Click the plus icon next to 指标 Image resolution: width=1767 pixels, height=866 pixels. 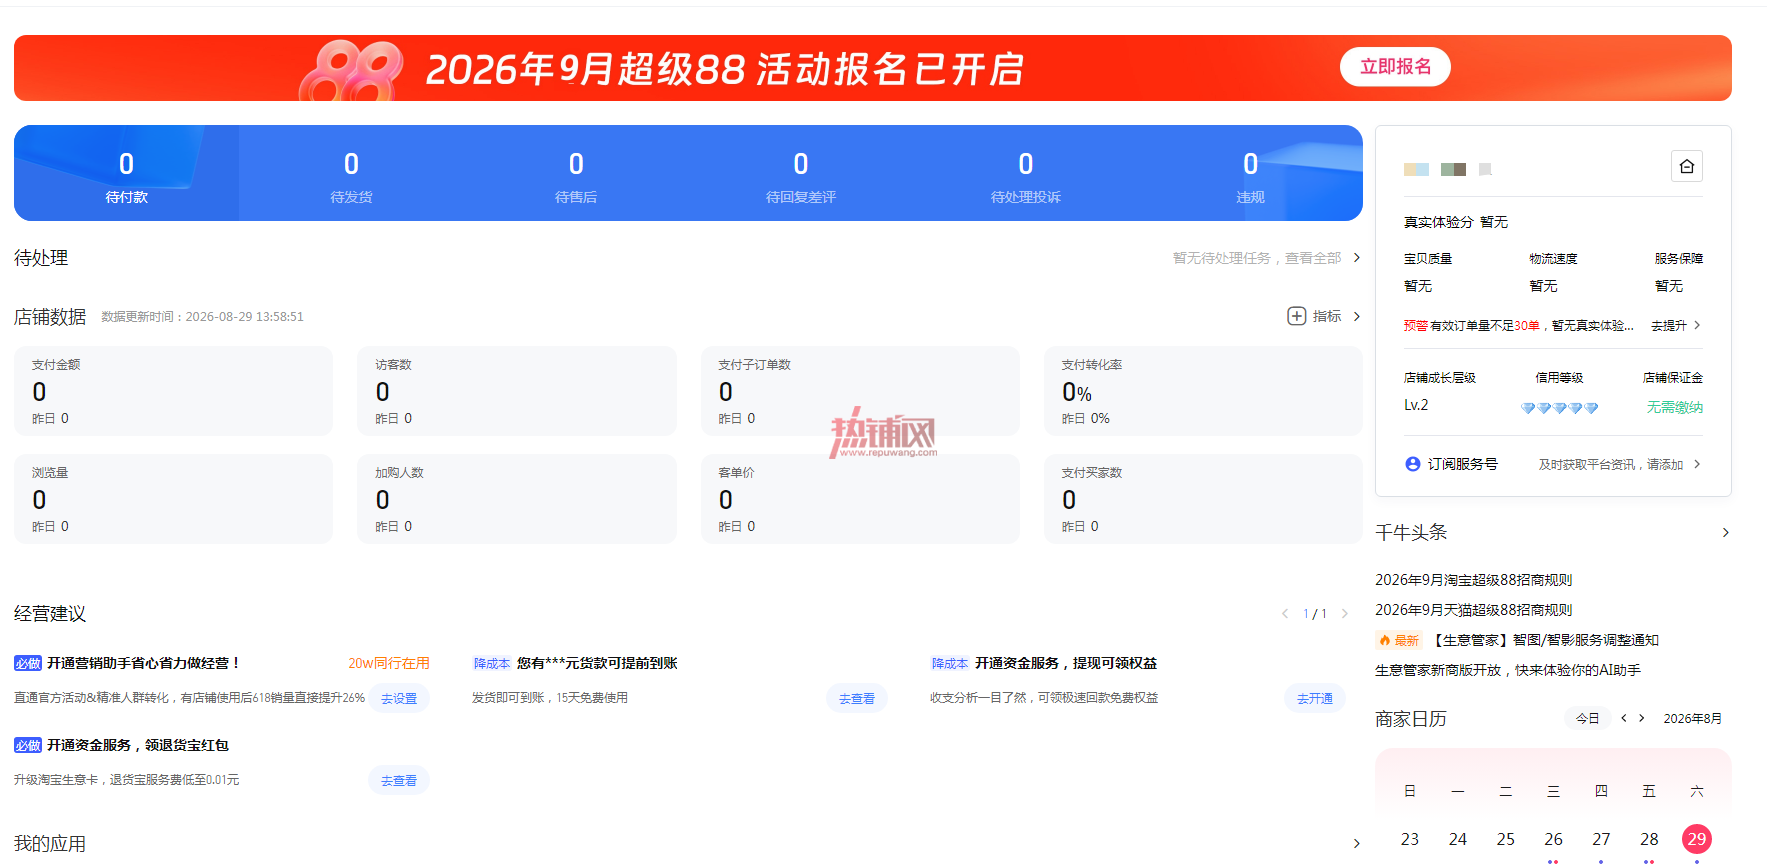click(1296, 316)
